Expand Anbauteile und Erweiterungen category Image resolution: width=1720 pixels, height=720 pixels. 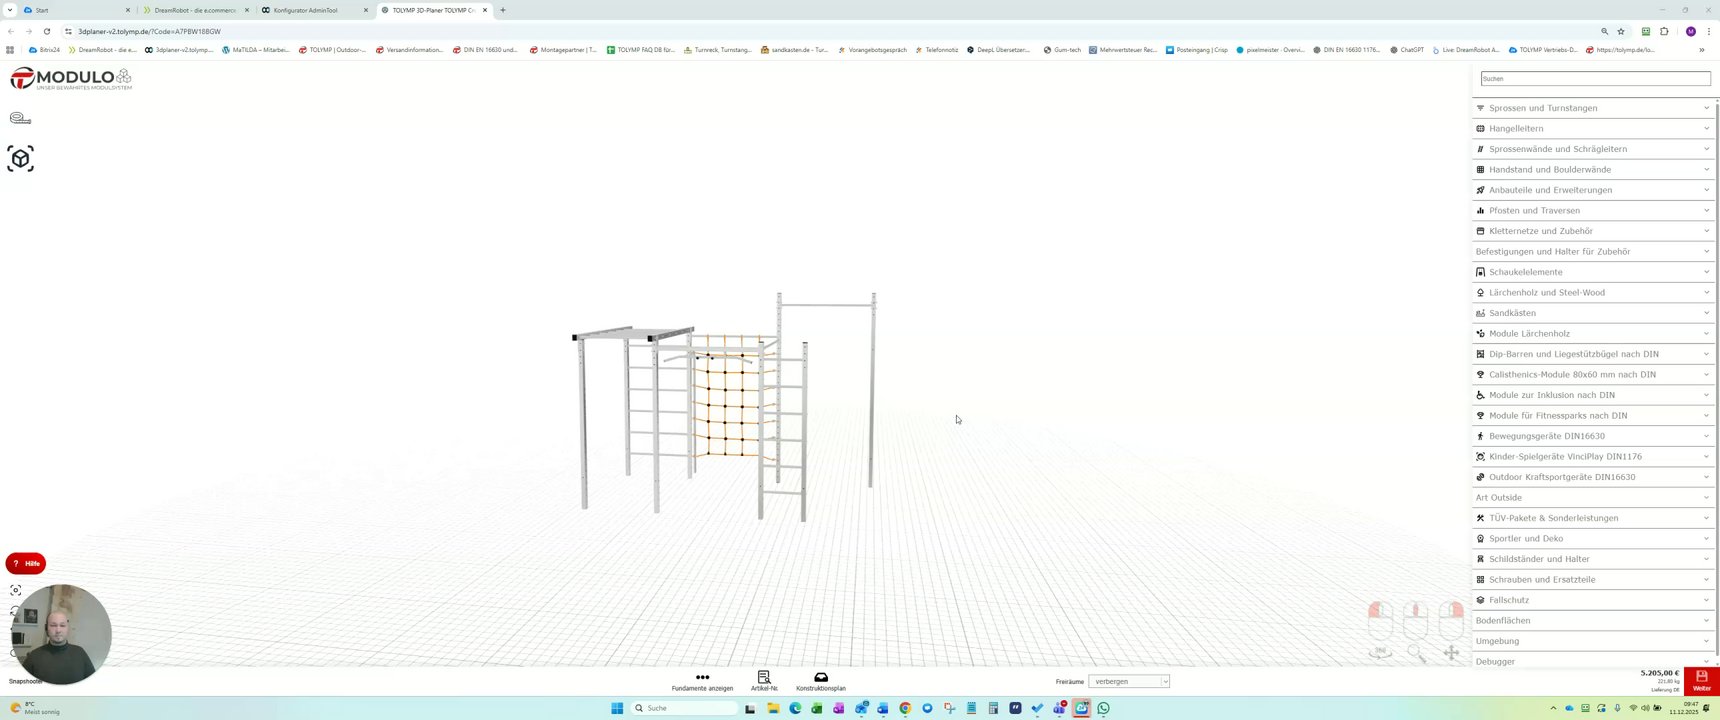pos(1593,190)
